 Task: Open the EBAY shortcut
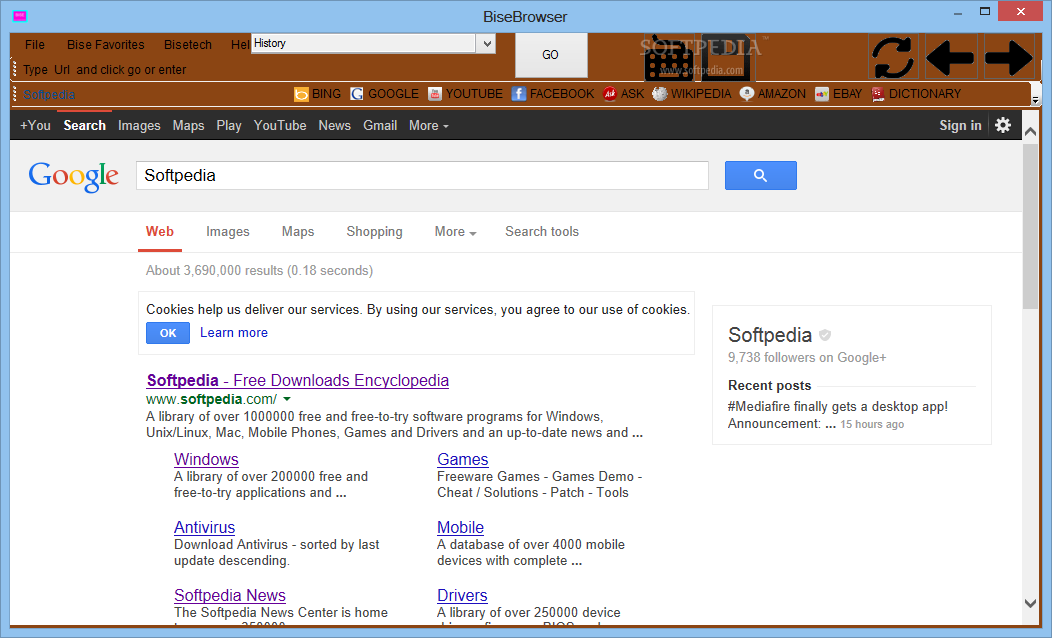tap(839, 94)
